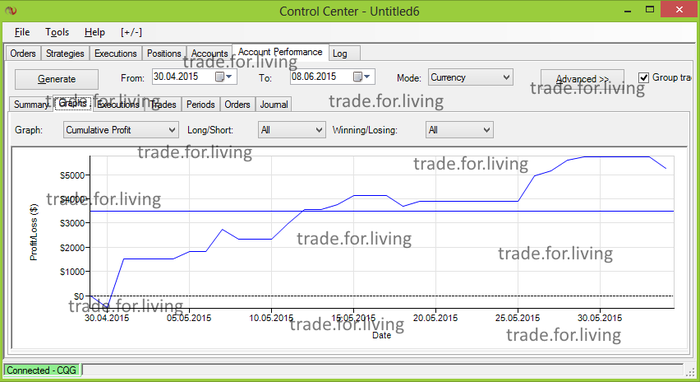Close the Control Center window

[679, 9]
